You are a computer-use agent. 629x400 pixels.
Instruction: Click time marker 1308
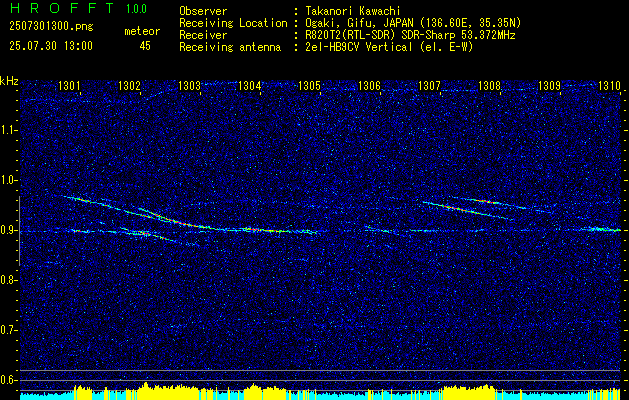coord(489,85)
